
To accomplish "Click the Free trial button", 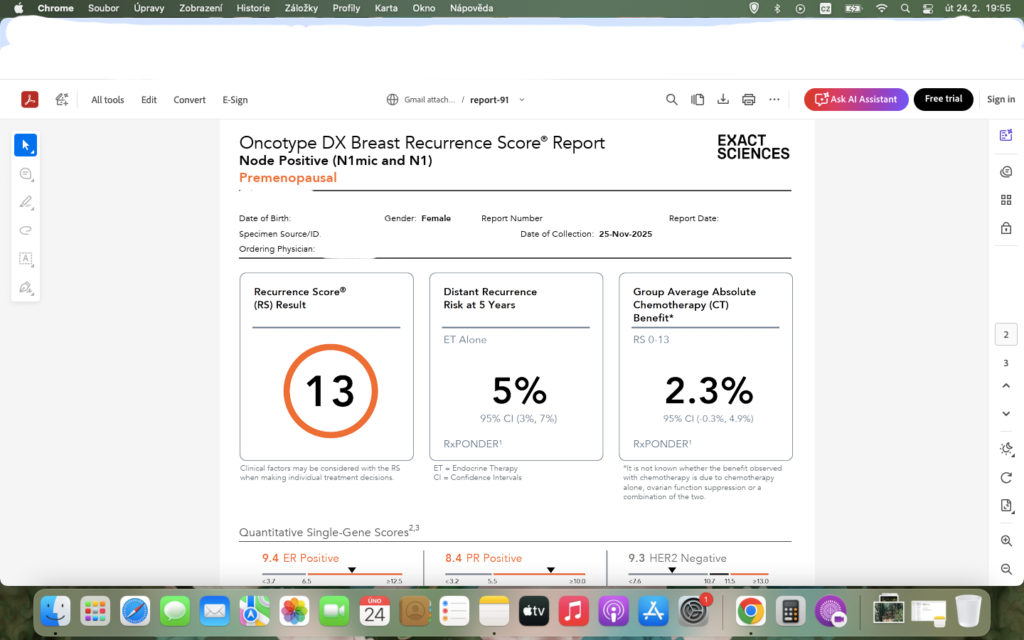I will (x=943, y=100).
